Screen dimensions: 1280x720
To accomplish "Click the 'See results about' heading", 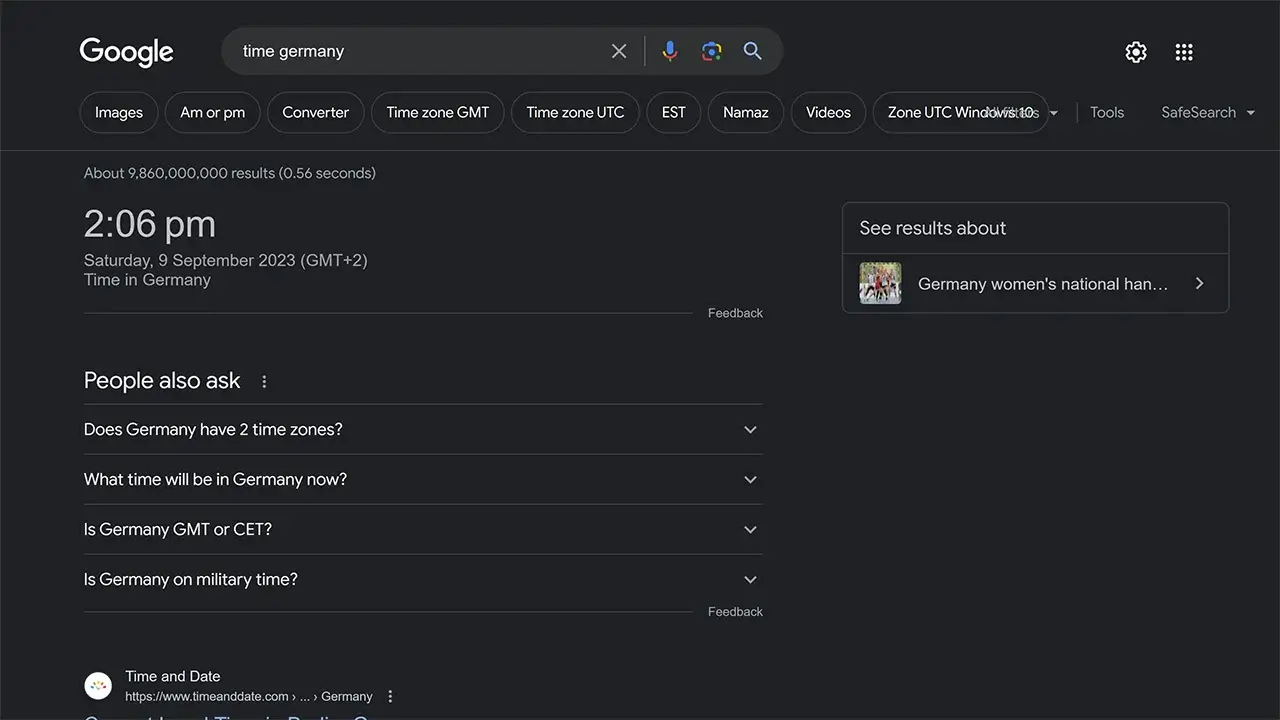I will 933,228.
